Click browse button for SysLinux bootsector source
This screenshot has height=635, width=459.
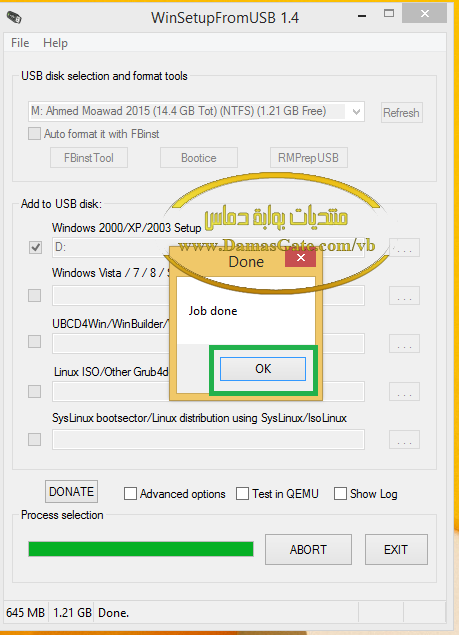click(404, 439)
